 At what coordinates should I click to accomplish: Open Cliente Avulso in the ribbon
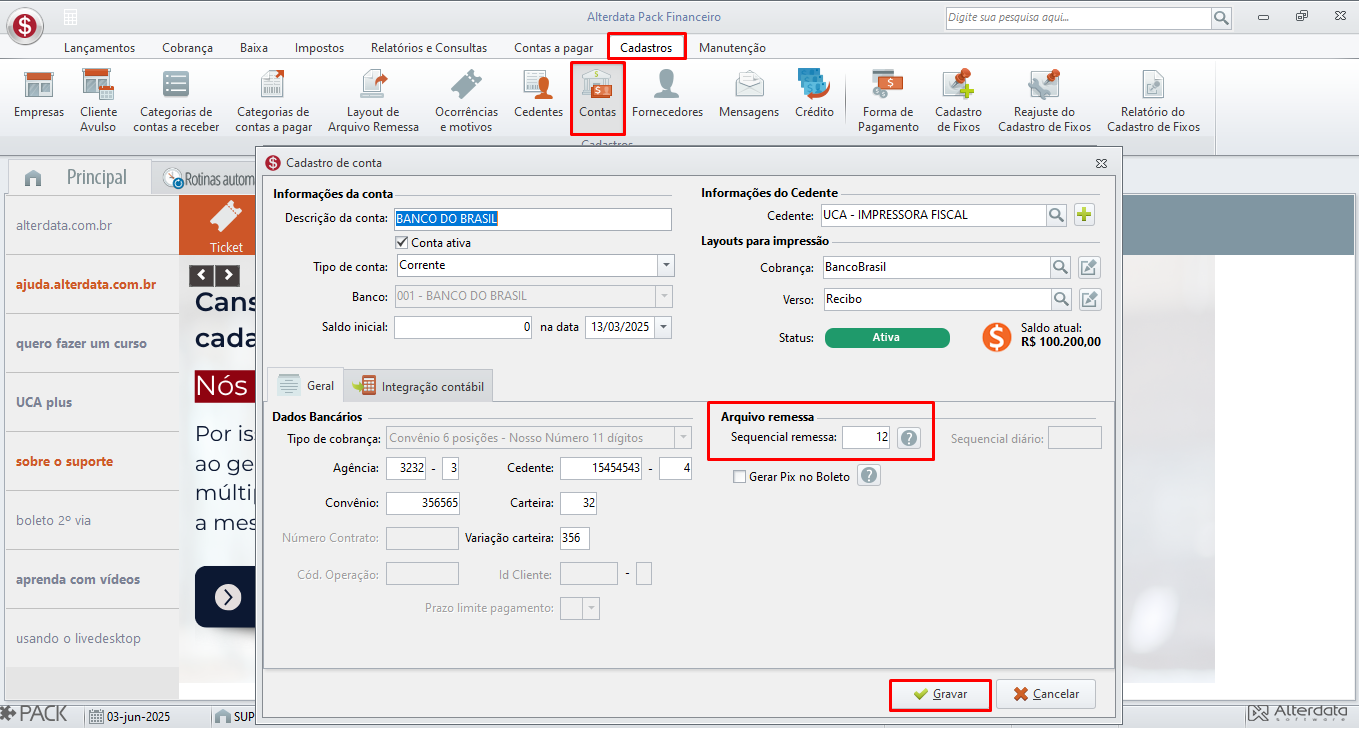(98, 100)
